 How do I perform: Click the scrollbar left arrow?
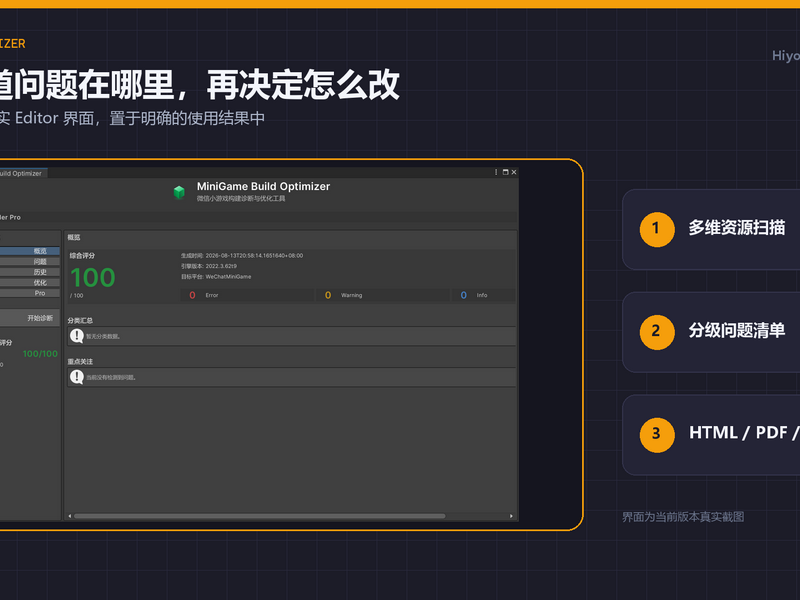click(70, 516)
